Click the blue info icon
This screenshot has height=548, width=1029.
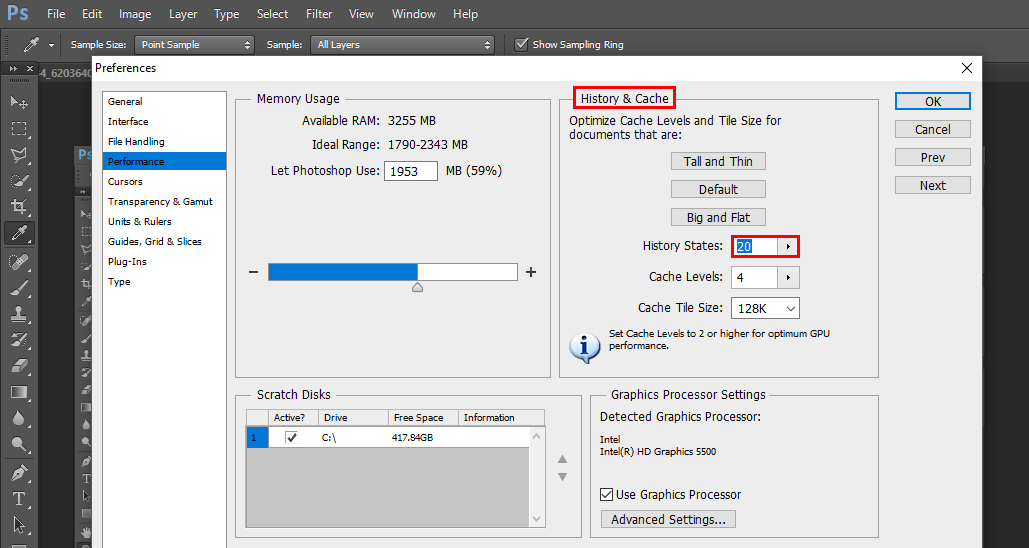pos(584,347)
